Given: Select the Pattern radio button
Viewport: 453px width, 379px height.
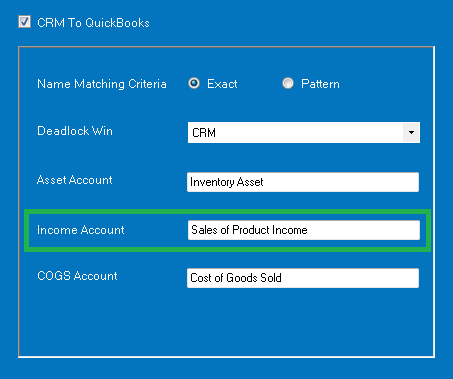Looking at the screenshot, I should pos(288,83).
